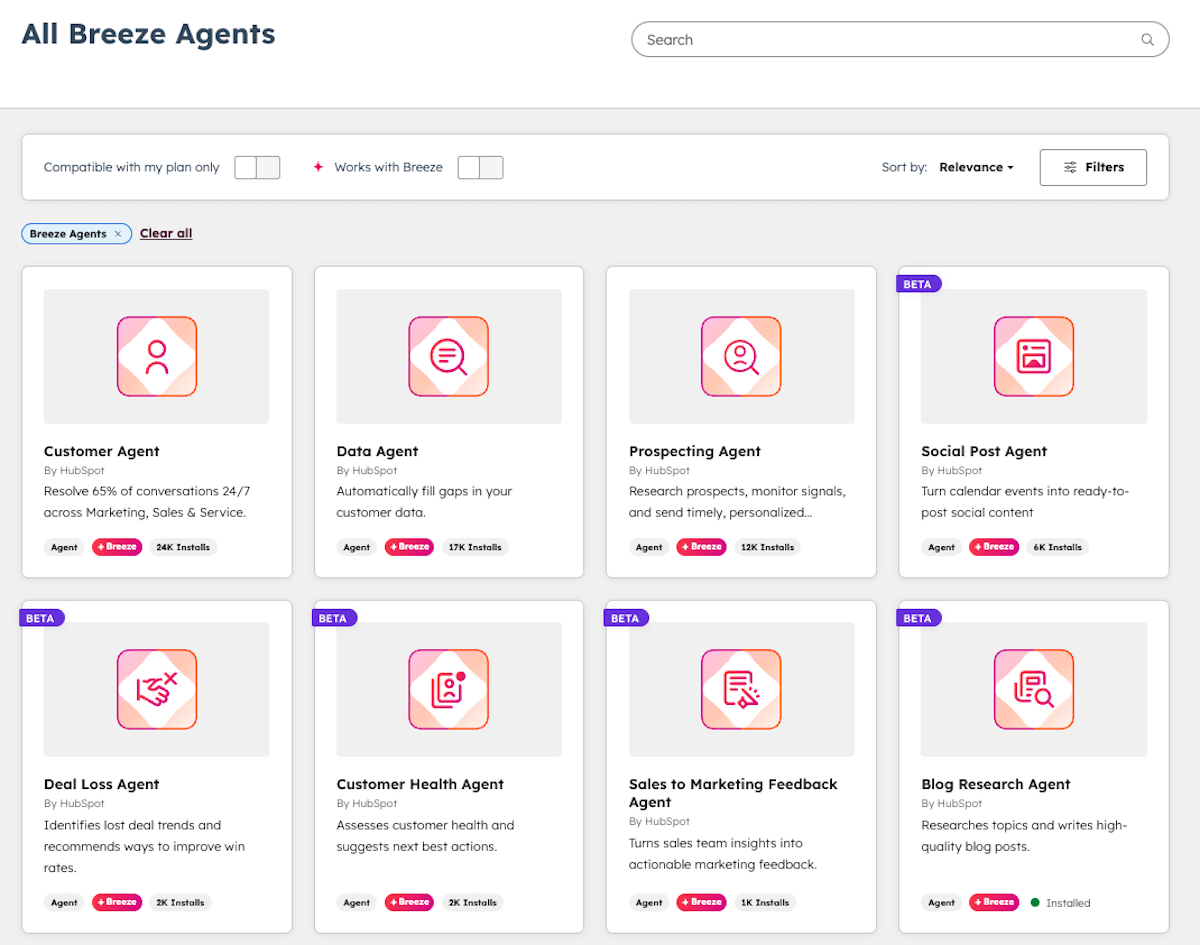Open the Social Post Agent image icon
Image resolution: width=1200 pixels, height=945 pixels.
pos(1033,355)
